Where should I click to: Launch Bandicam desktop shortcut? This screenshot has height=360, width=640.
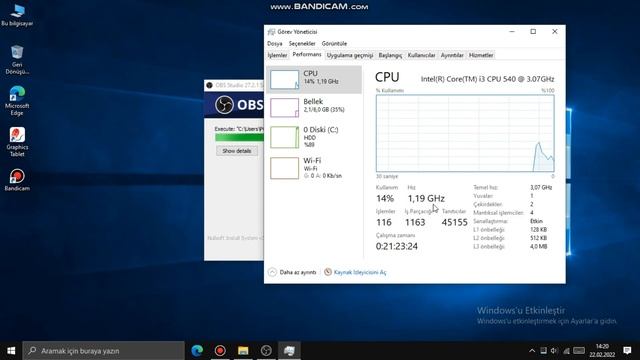coord(17,180)
